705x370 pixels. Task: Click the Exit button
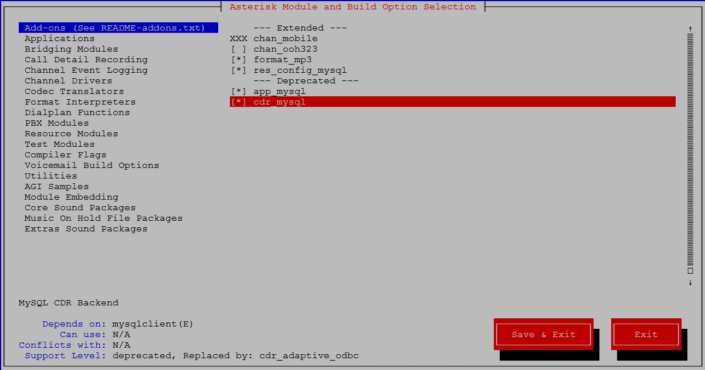click(646, 334)
